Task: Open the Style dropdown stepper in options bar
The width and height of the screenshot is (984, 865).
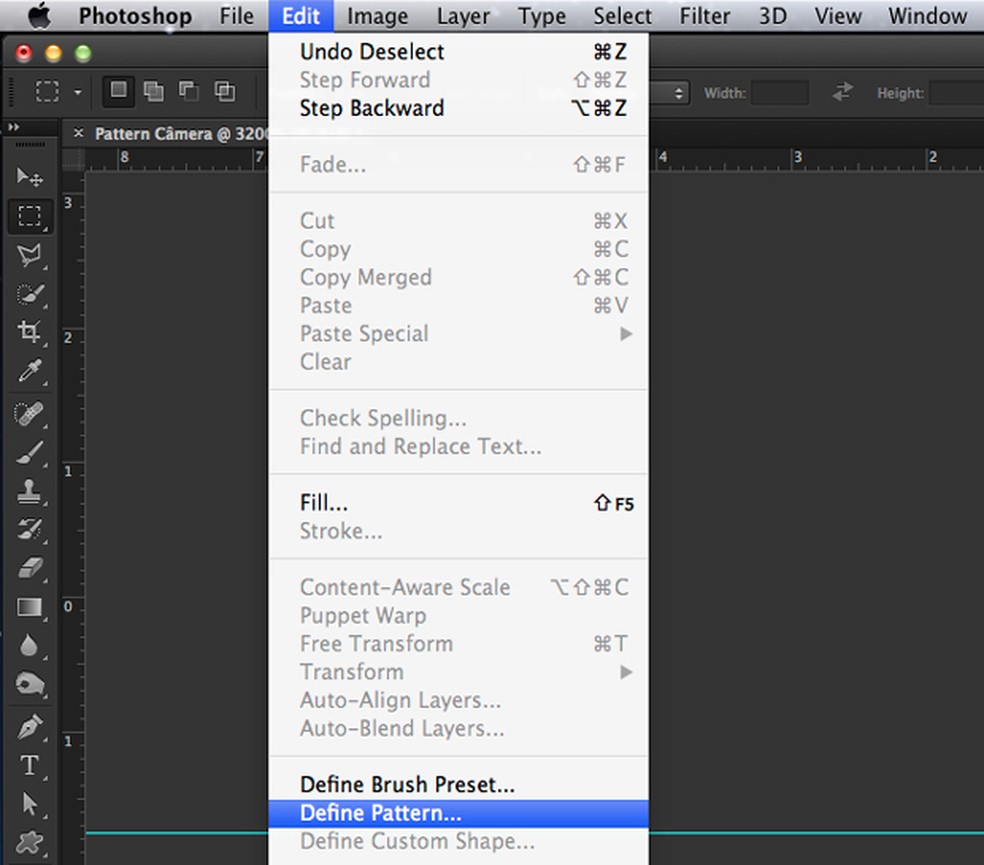Action: click(x=678, y=93)
